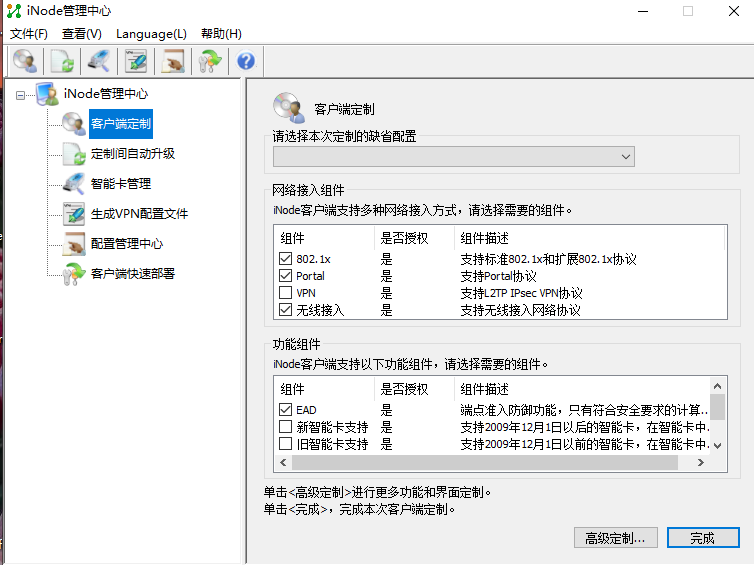Click the function list scroll up arrow
The height and width of the screenshot is (565, 754).
[717, 386]
